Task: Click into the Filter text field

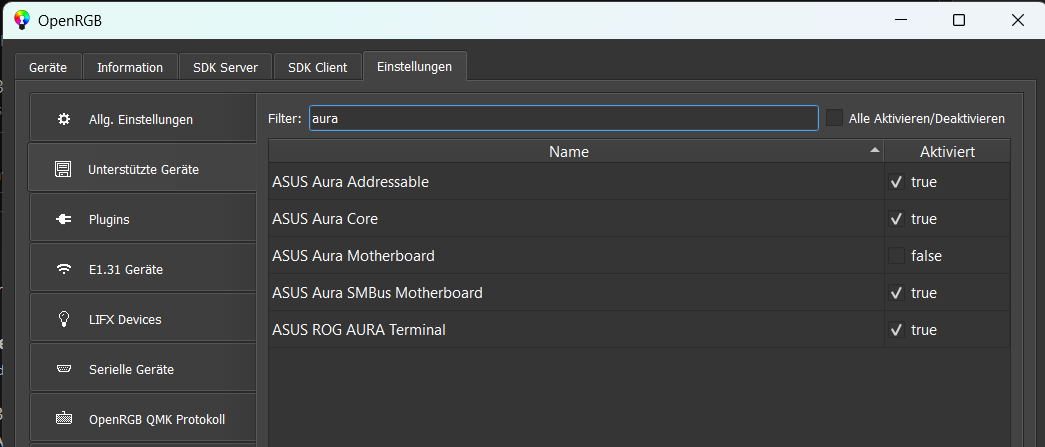Action: (x=563, y=118)
